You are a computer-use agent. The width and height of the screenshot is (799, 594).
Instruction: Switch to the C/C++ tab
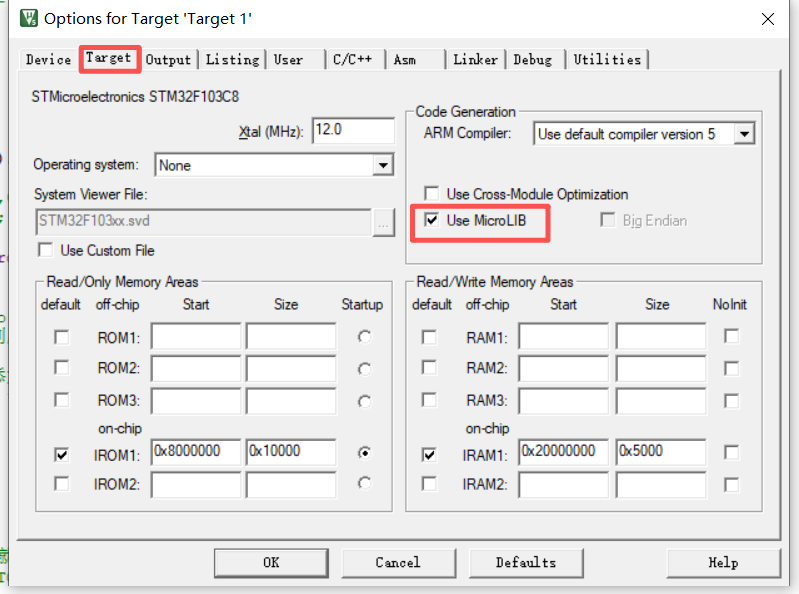353,60
